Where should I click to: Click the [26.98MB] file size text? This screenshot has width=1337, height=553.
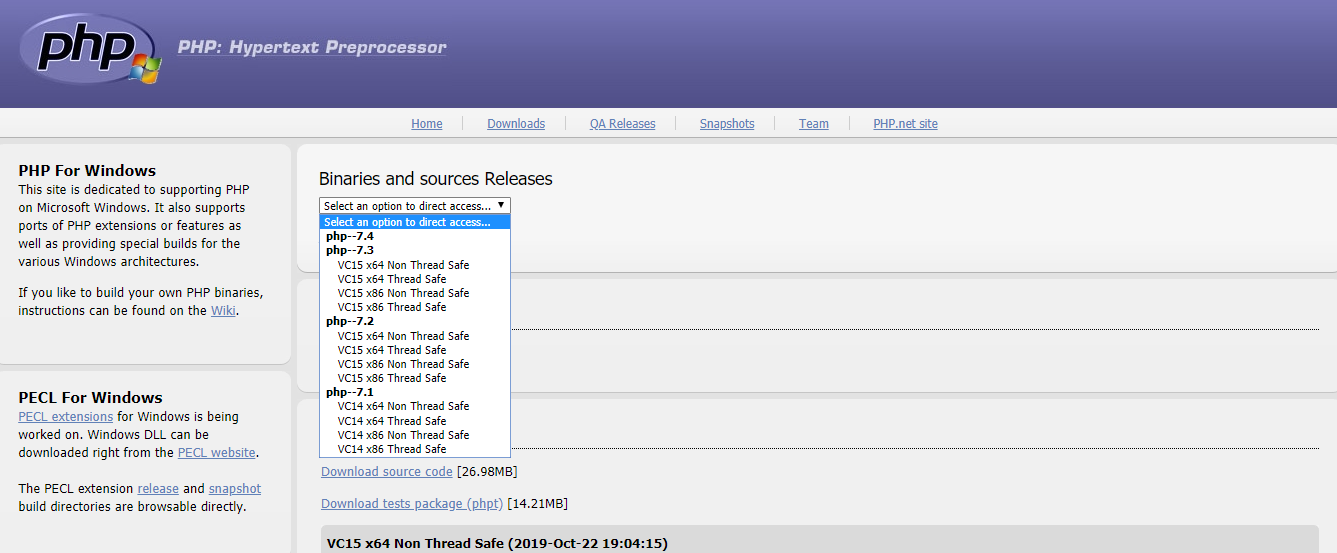pyautogui.click(x=487, y=472)
